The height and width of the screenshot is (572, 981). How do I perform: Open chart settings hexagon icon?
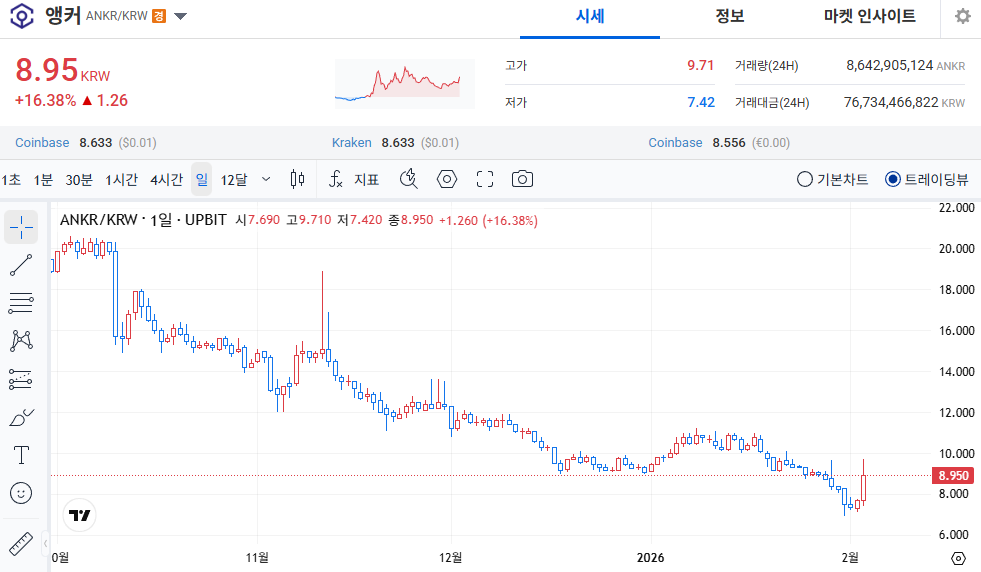447,179
